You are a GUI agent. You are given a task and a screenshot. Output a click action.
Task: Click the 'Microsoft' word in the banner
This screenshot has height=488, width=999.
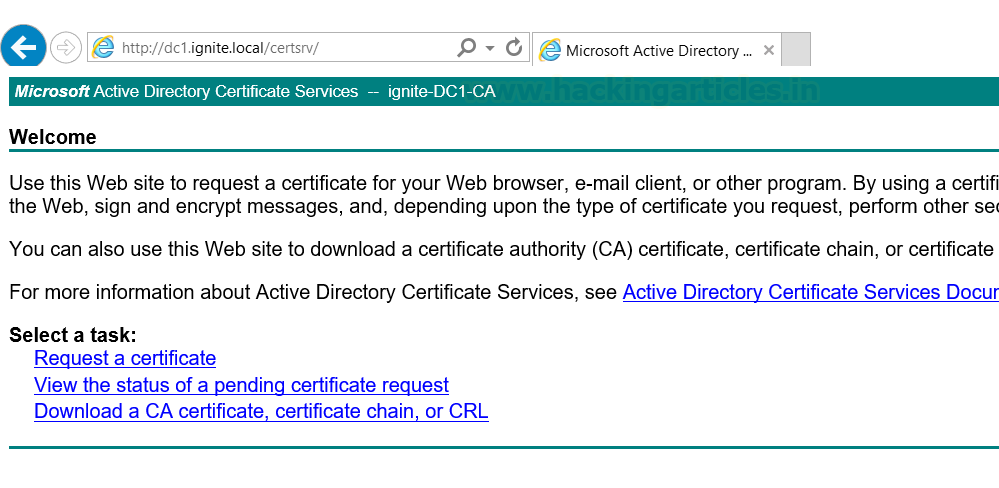click(52, 92)
